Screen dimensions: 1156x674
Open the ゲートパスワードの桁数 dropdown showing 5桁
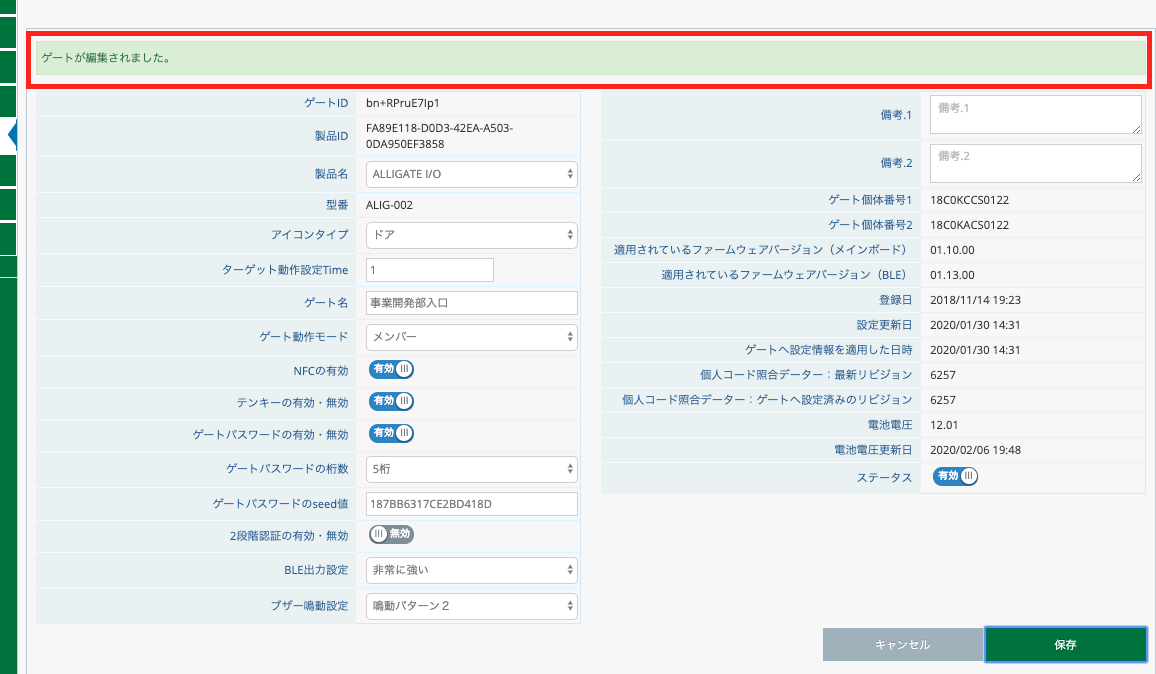tap(472, 469)
